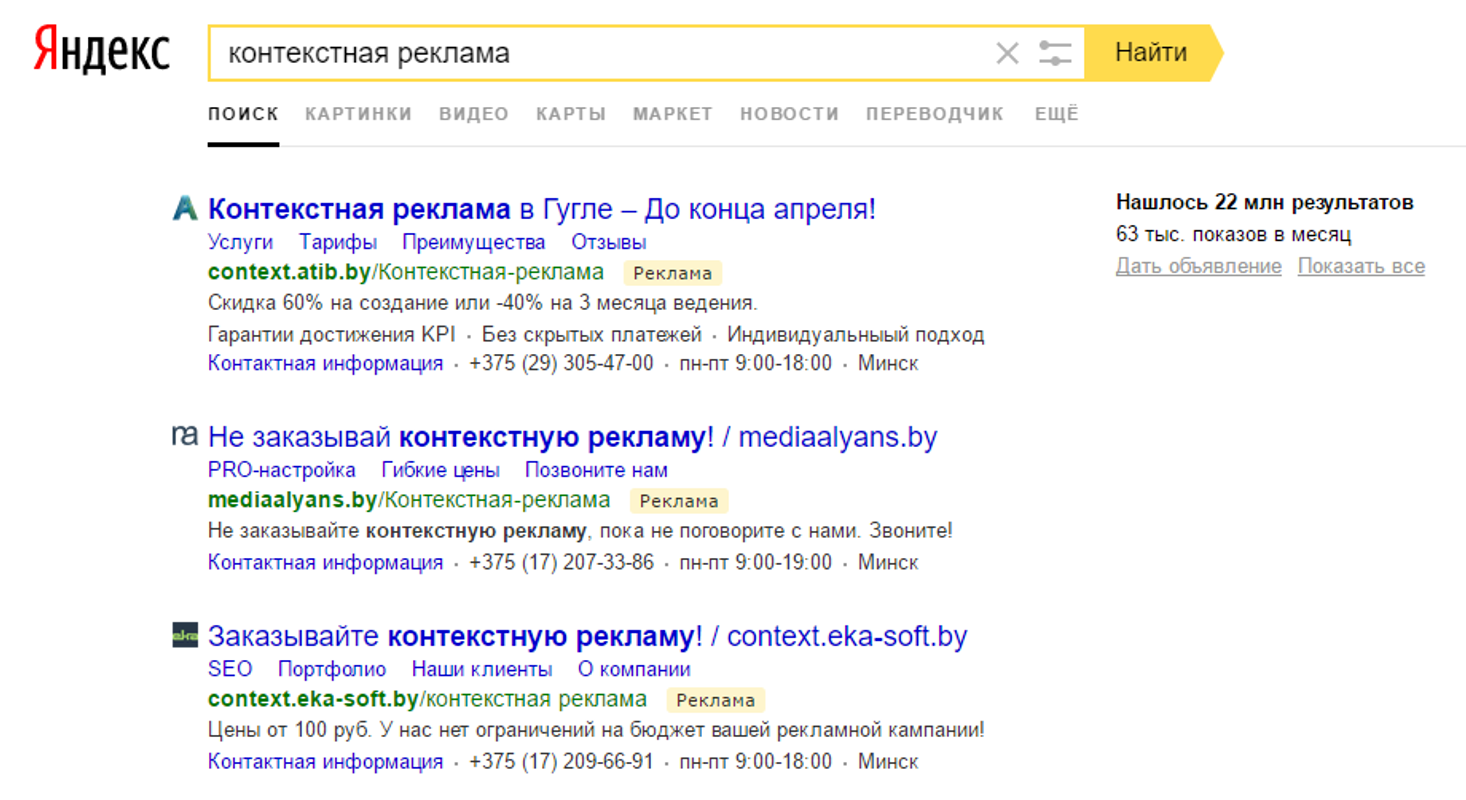
Task: Click the mediaalyans favicon beside the second ad
Action: 186,435
